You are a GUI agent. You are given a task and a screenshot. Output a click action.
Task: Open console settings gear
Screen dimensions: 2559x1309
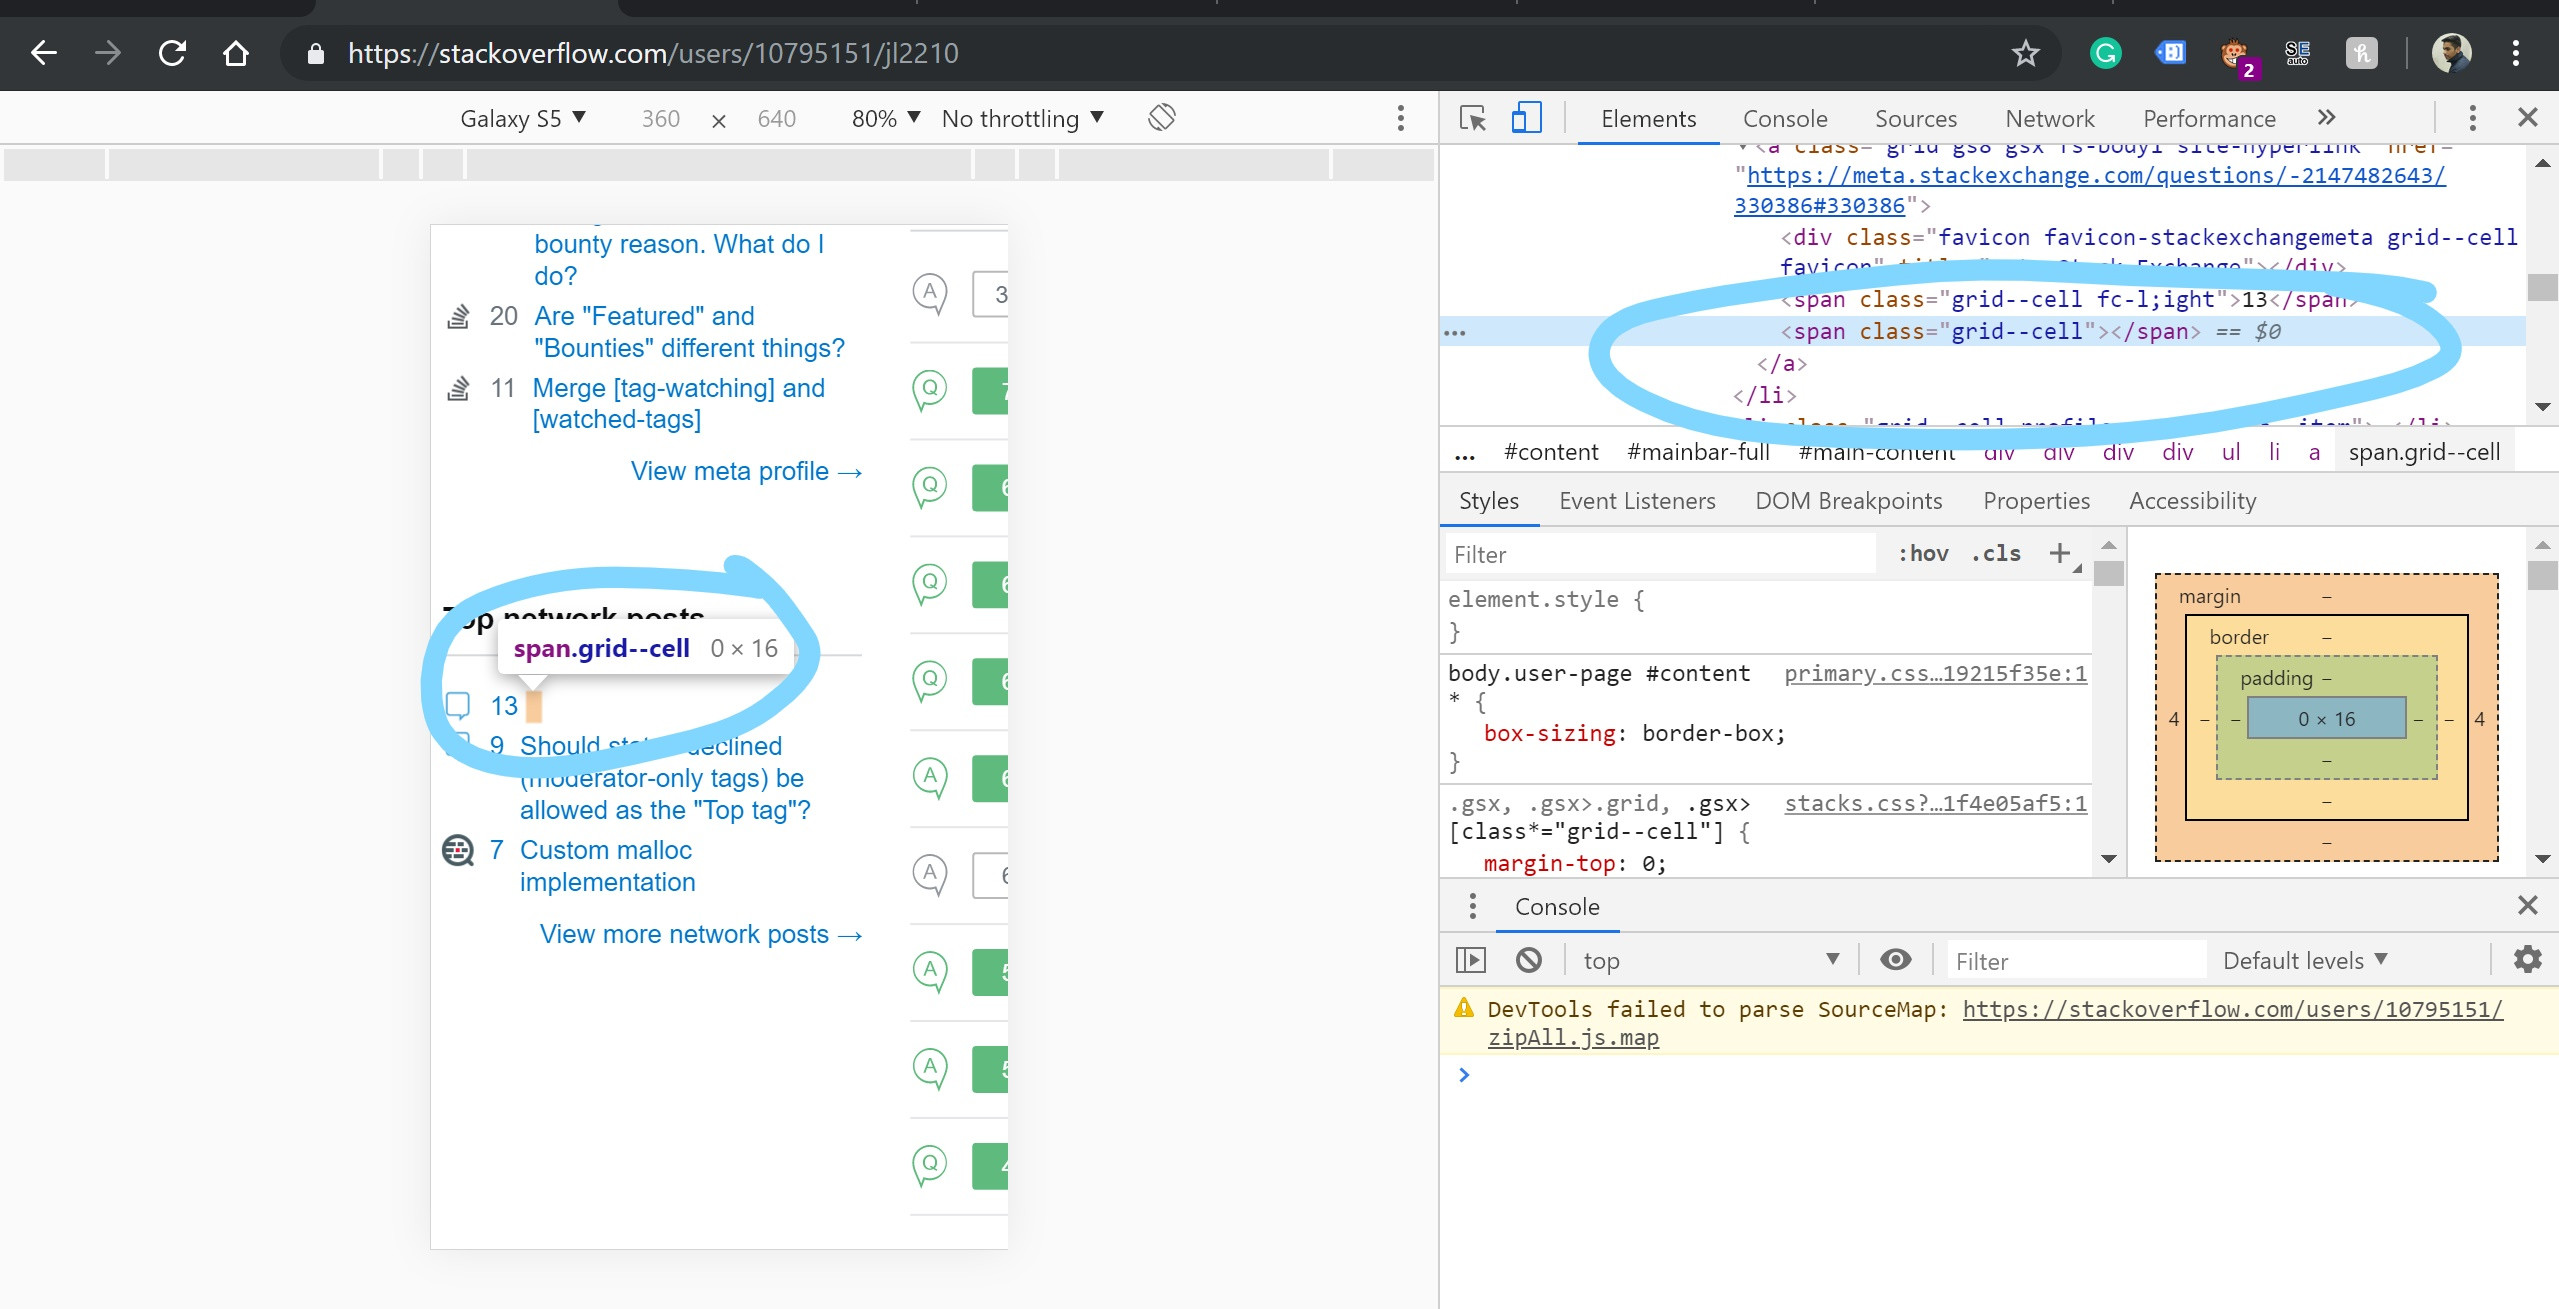[2527, 960]
